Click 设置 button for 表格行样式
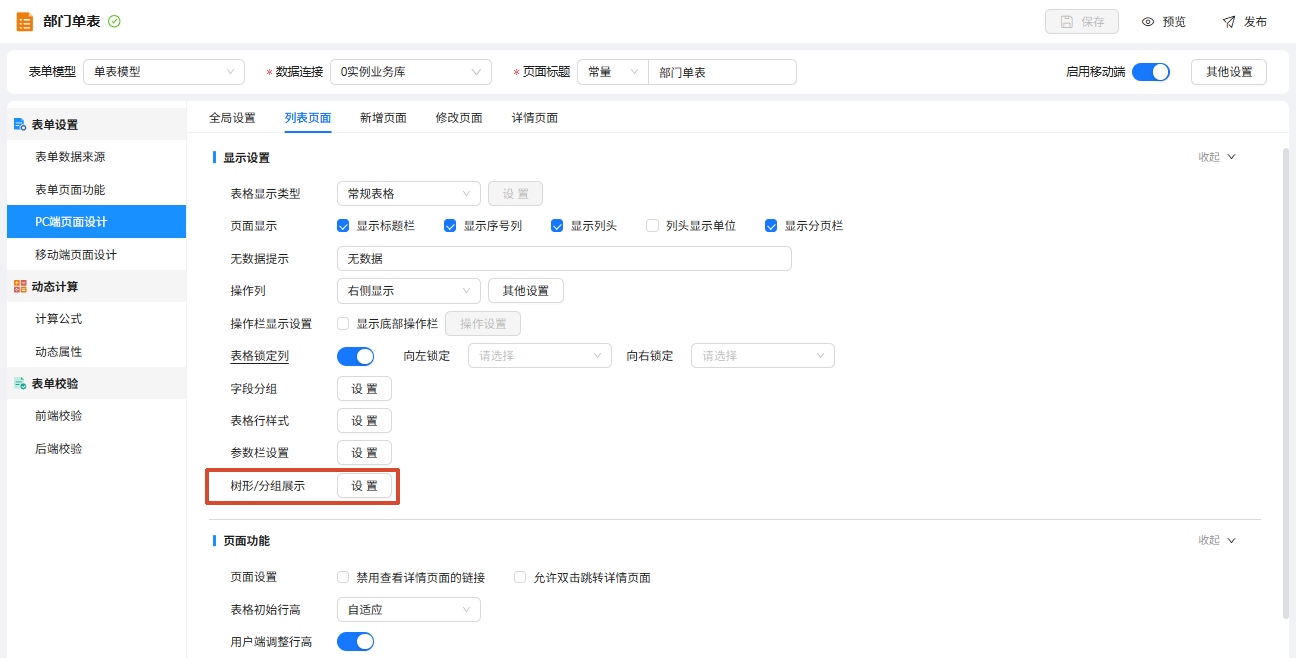The width and height of the screenshot is (1296, 658). [364, 421]
